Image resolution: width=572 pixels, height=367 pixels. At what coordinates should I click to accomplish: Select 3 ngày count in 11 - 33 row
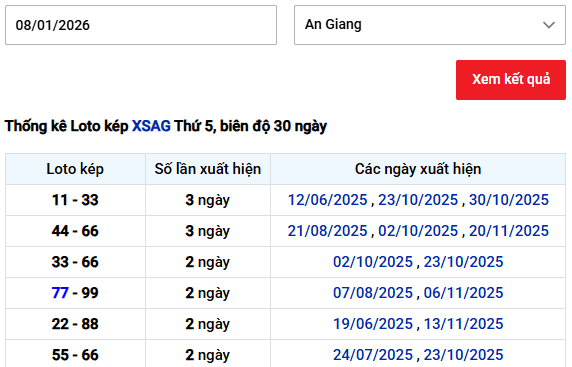(x=208, y=200)
